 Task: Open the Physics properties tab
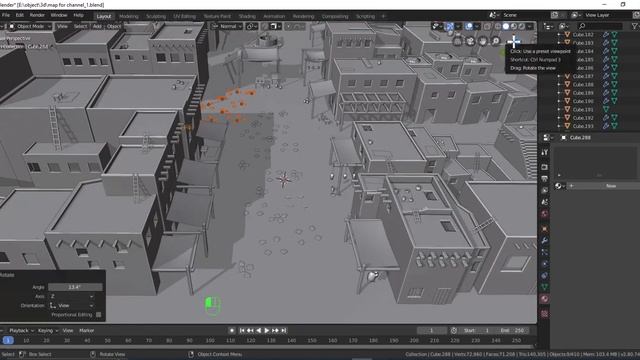point(544,264)
